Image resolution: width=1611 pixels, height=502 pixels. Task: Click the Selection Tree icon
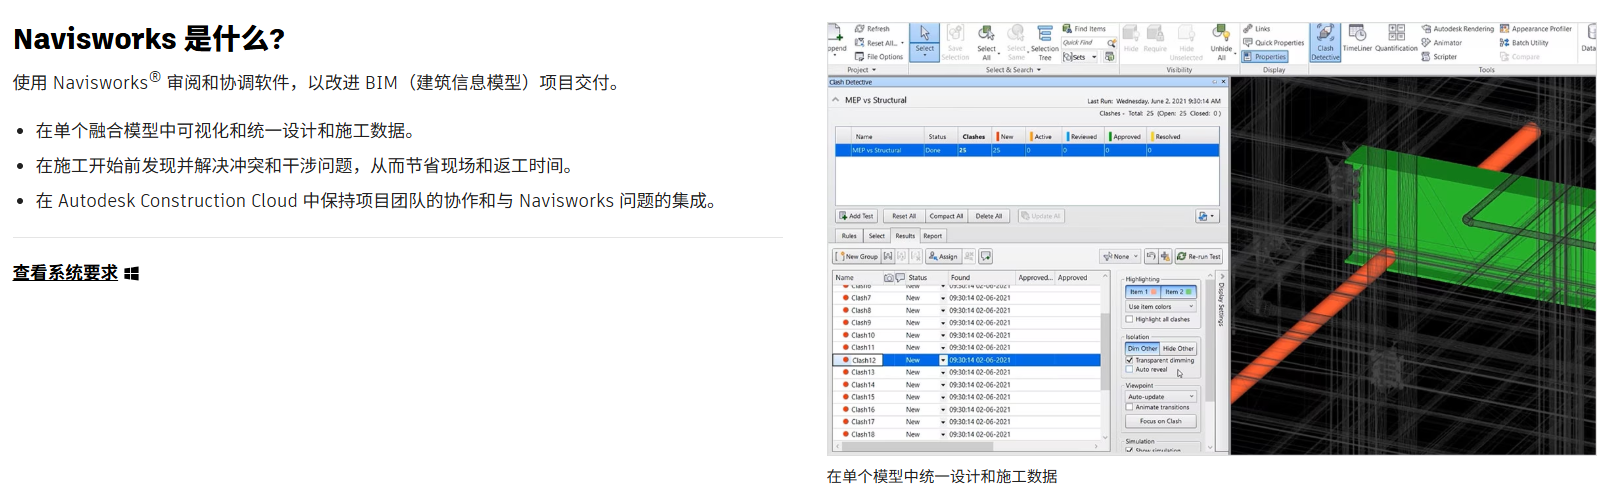[x=1044, y=40]
